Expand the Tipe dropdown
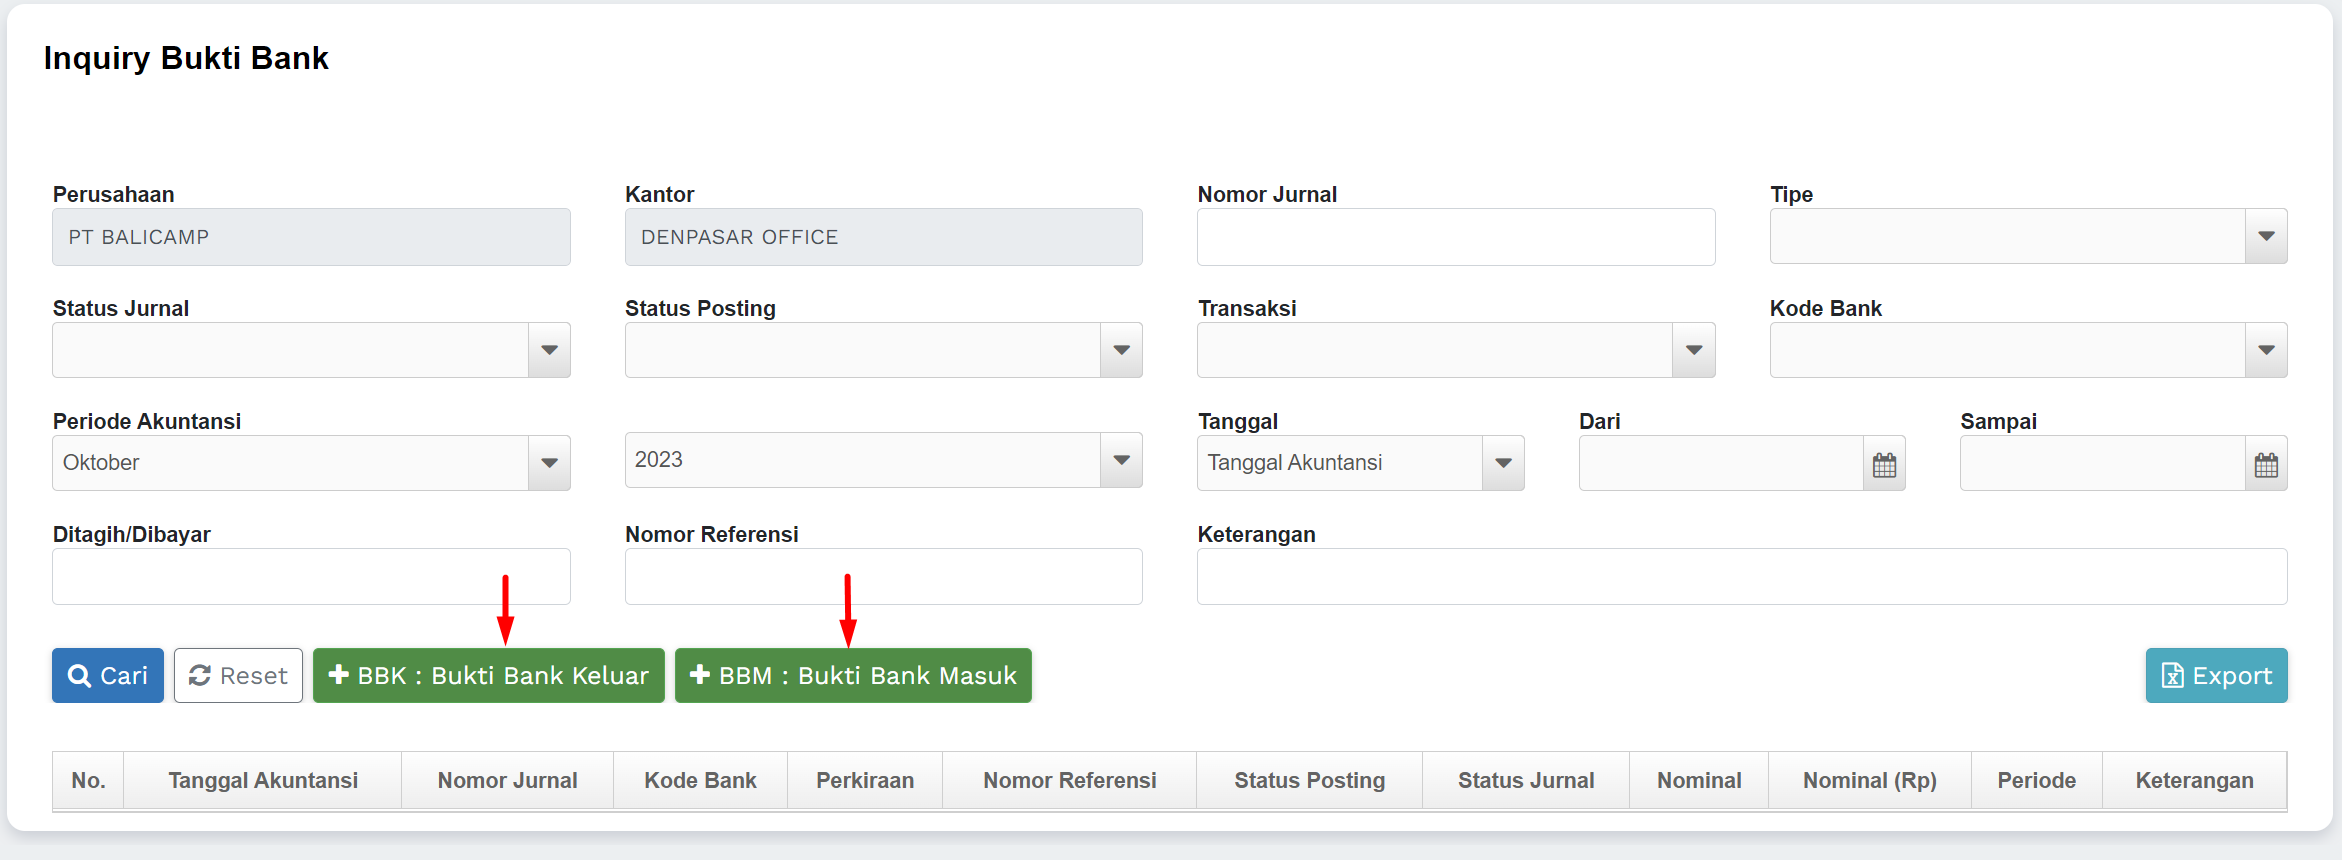This screenshot has height=860, width=2342. click(2266, 236)
